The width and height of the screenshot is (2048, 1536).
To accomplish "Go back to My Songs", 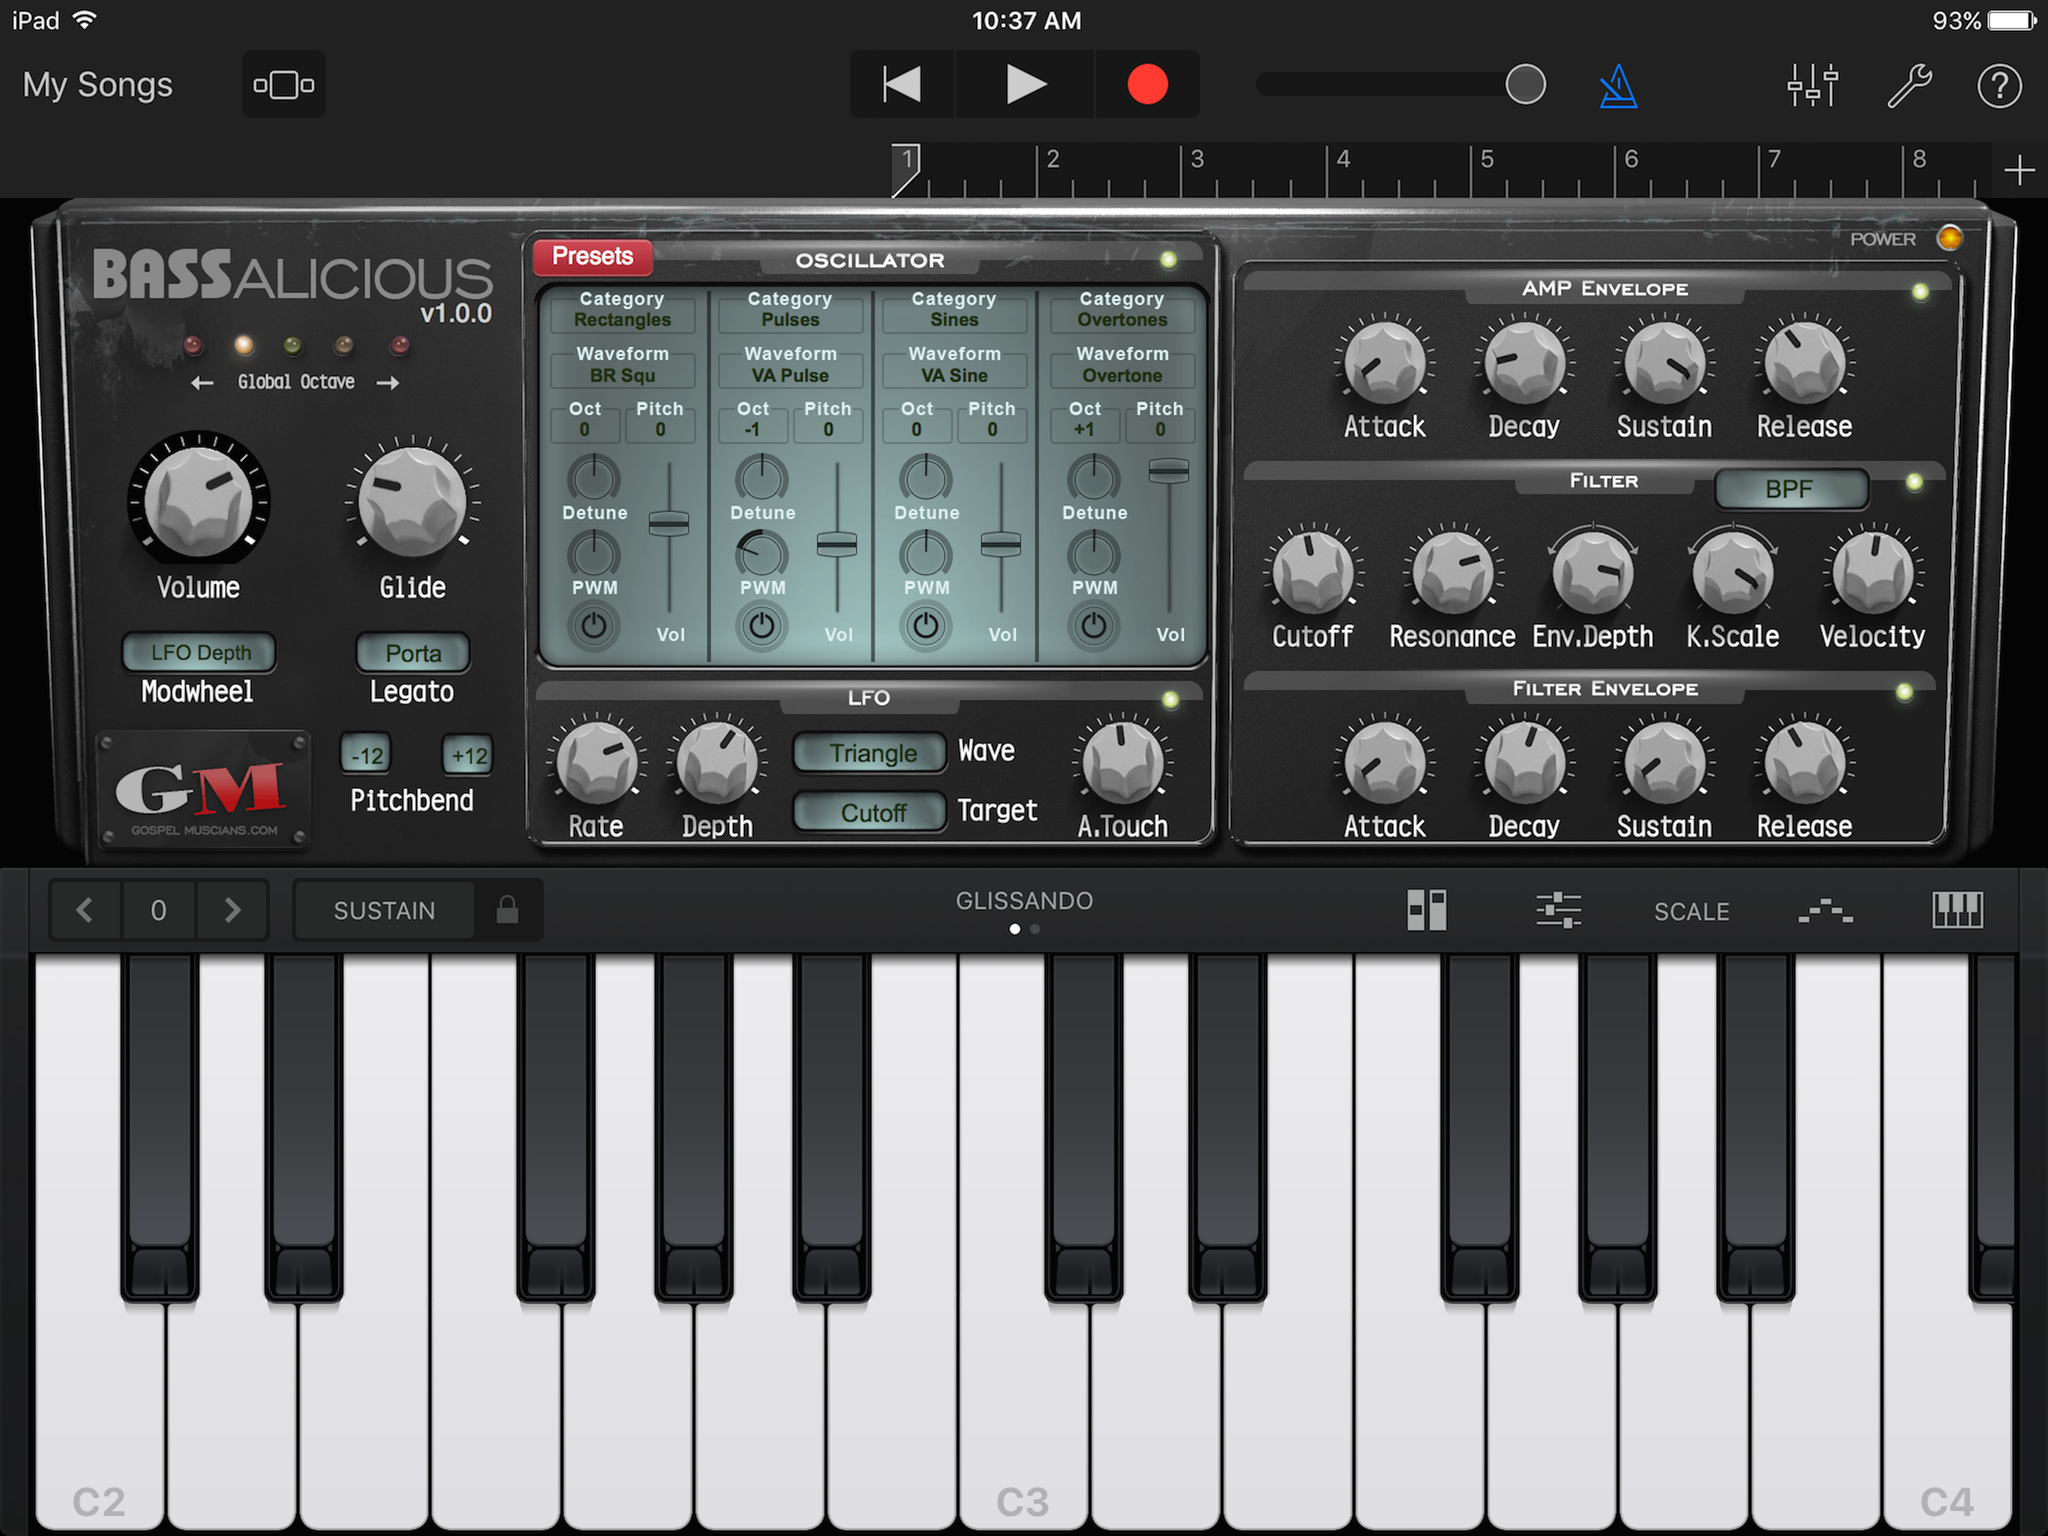I will [x=98, y=85].
